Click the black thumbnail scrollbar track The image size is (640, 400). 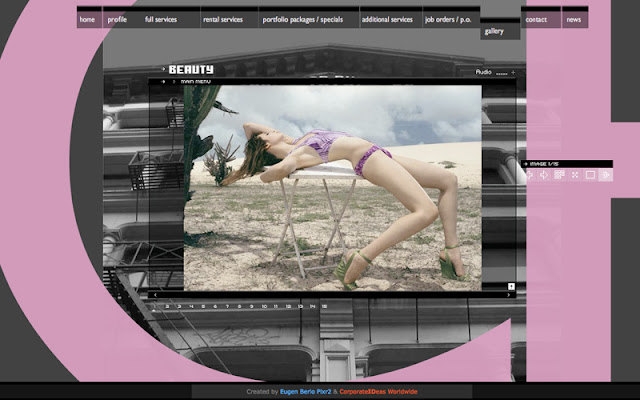tap(332, 295)
